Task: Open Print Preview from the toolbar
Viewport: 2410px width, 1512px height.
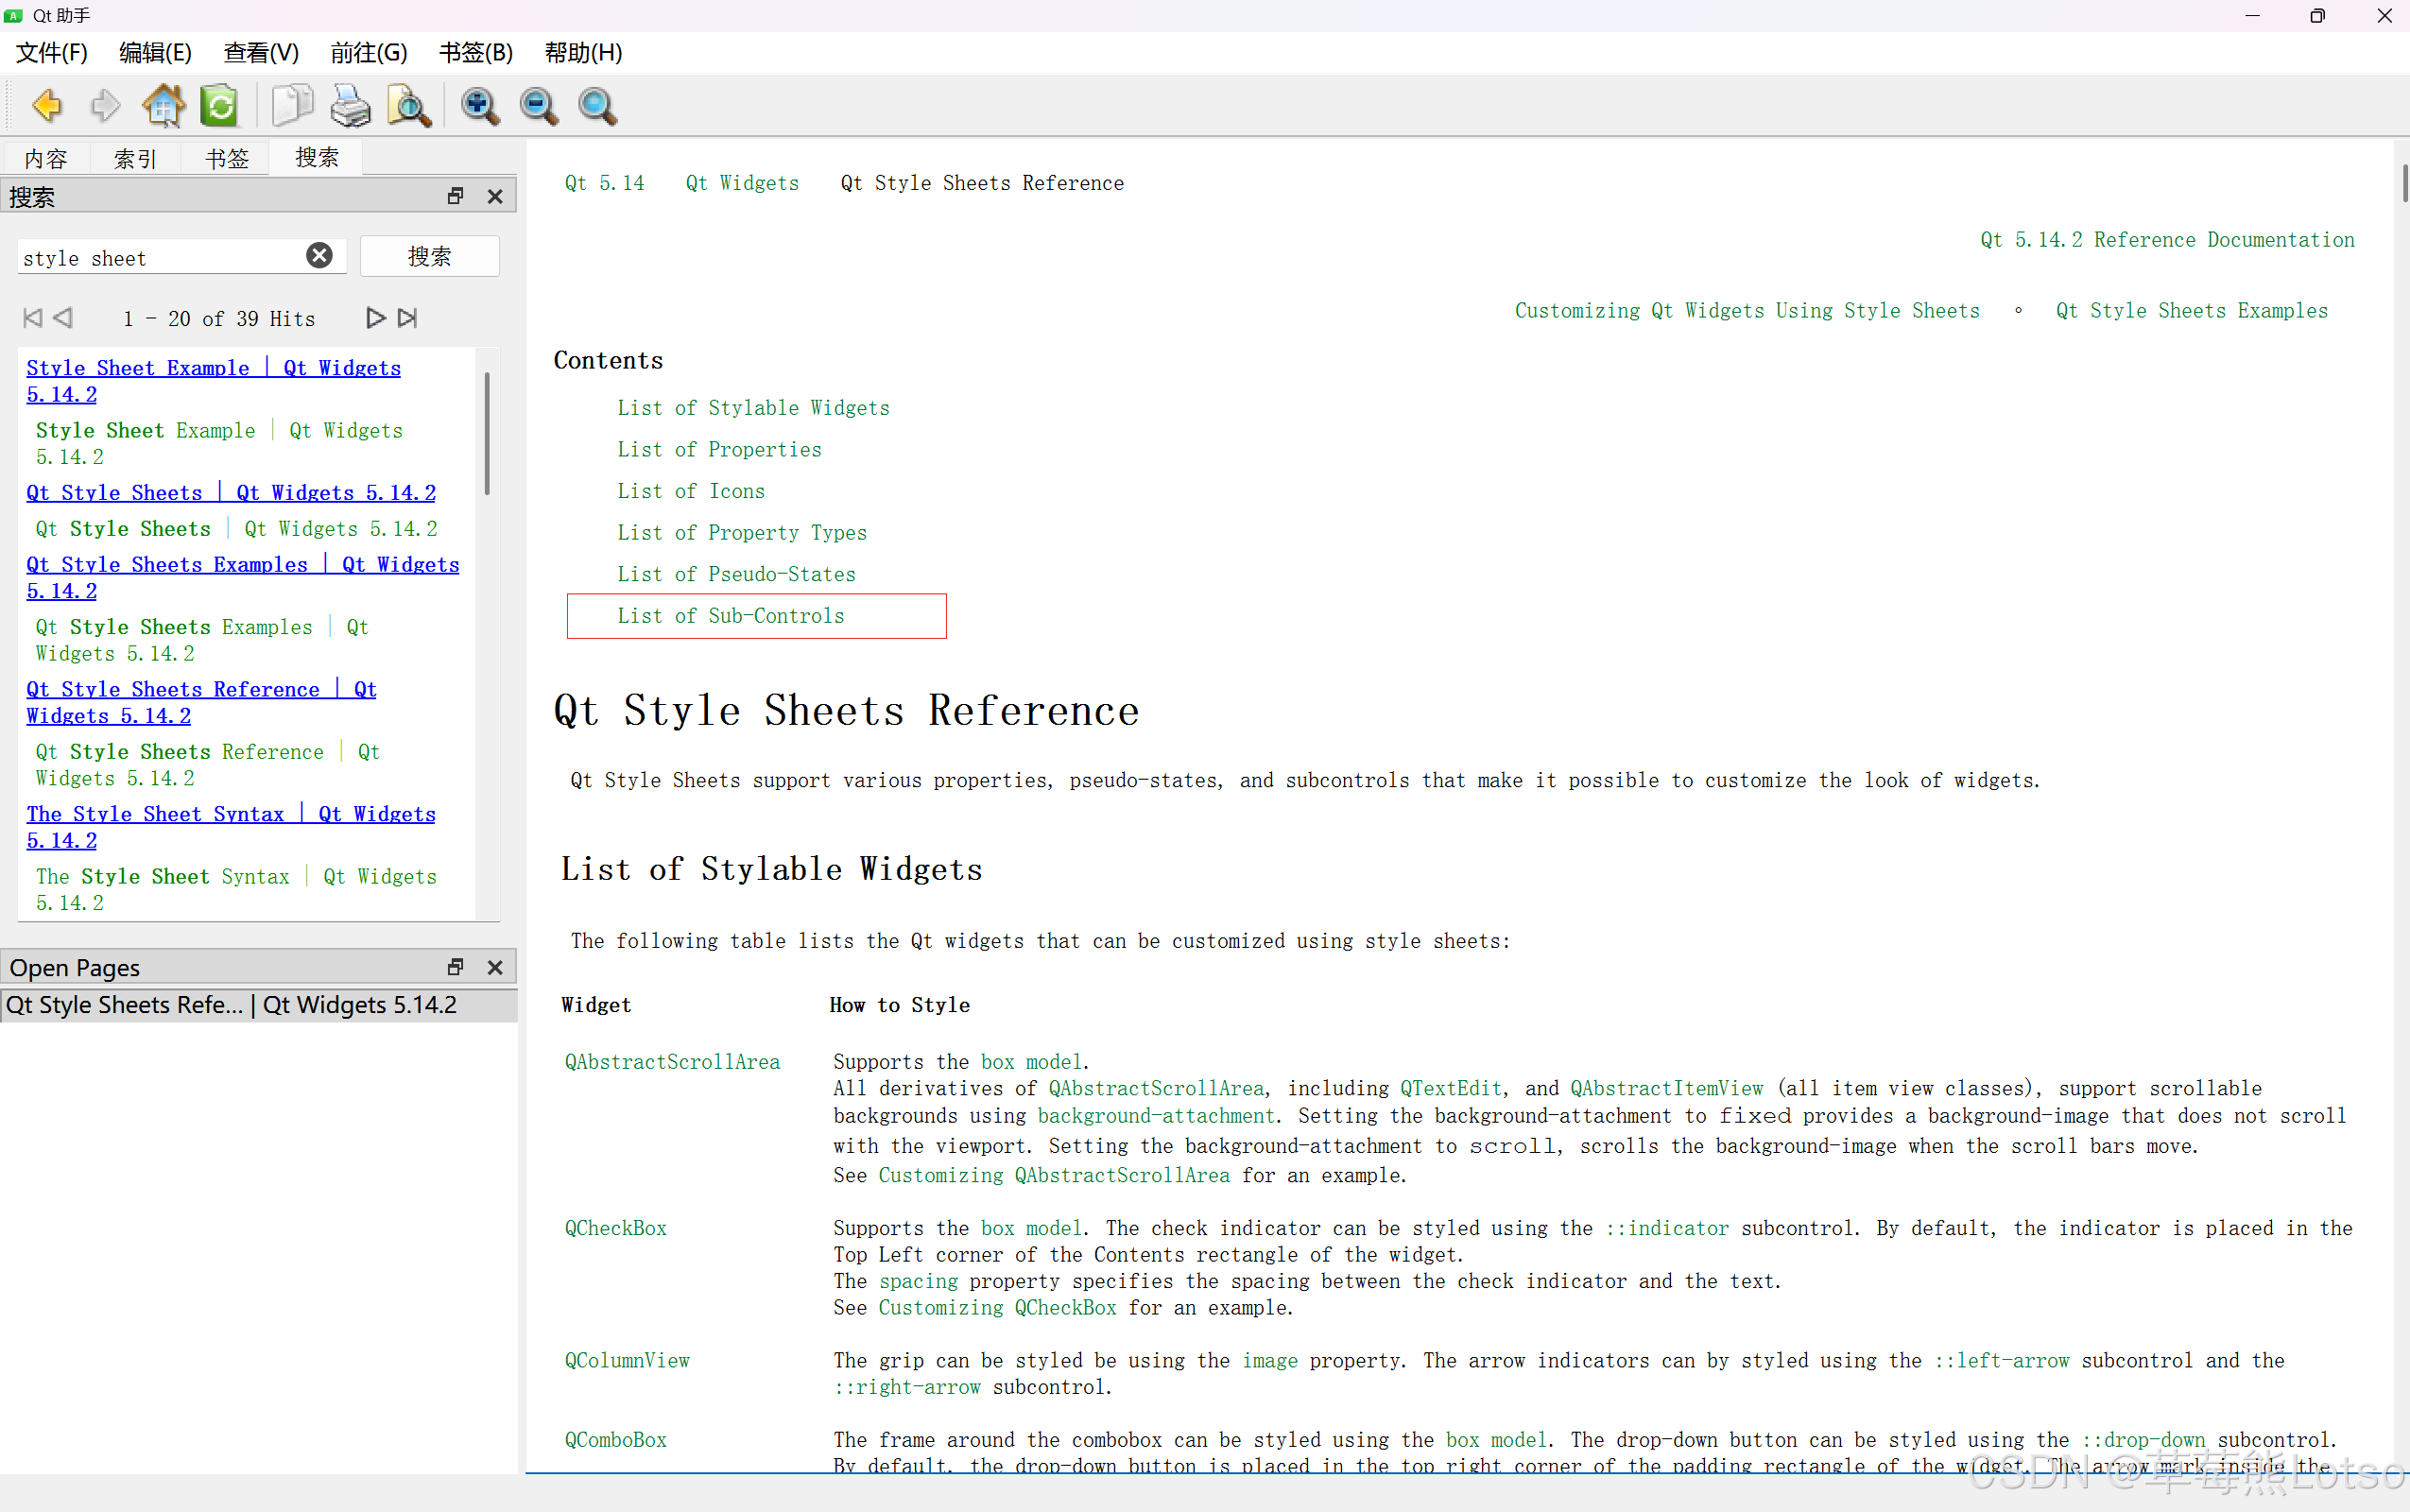Action: [x=409, y=106]
